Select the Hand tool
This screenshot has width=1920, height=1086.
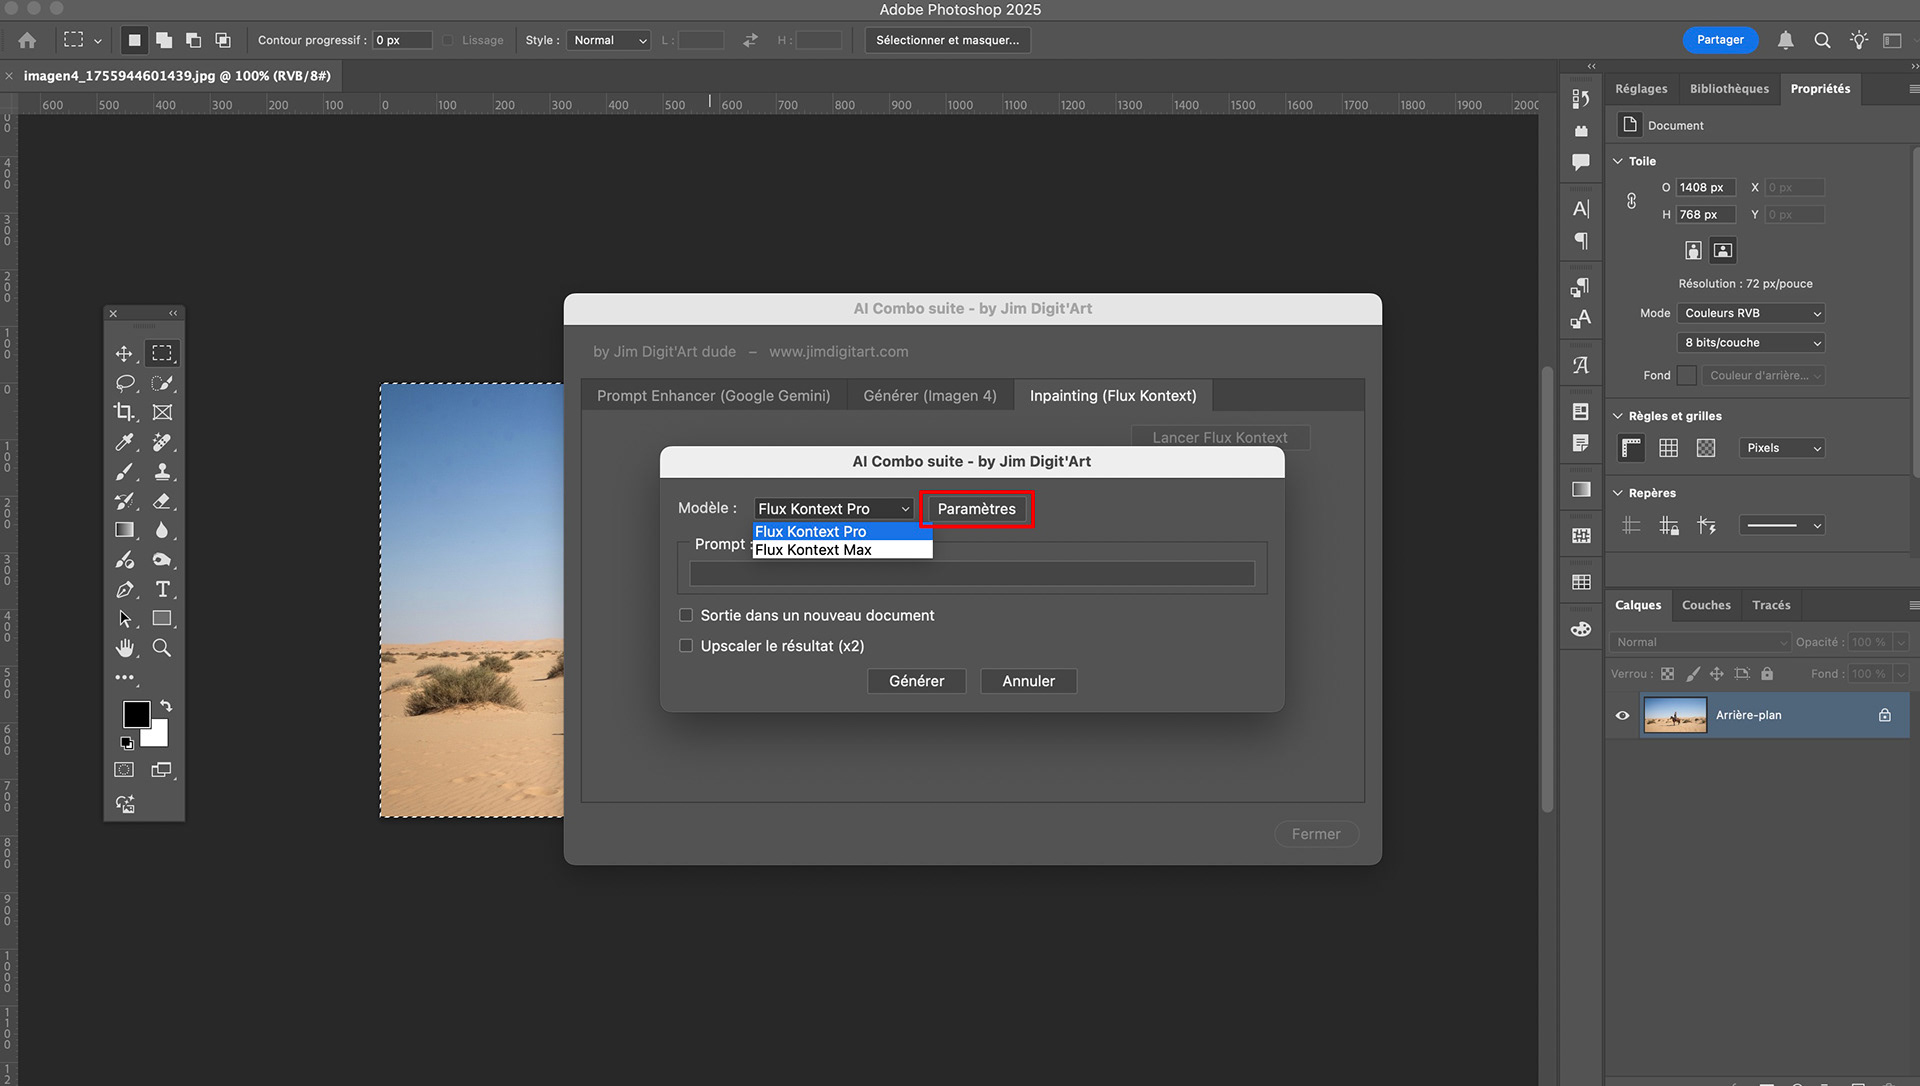click(124, 648)
